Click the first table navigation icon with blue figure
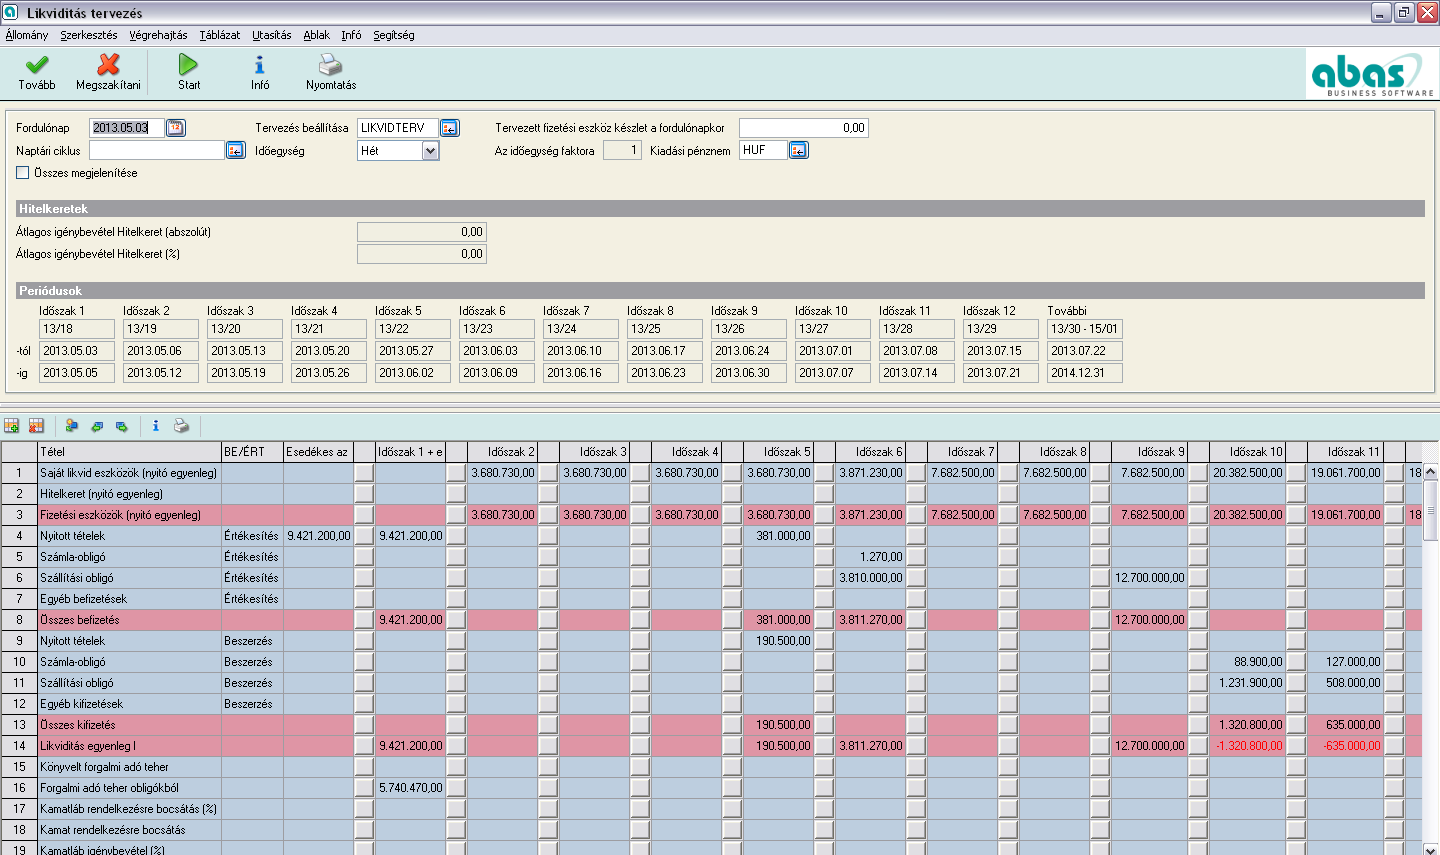The width and height of the screenshot is (1440, 855). click(x=72, y=426)
